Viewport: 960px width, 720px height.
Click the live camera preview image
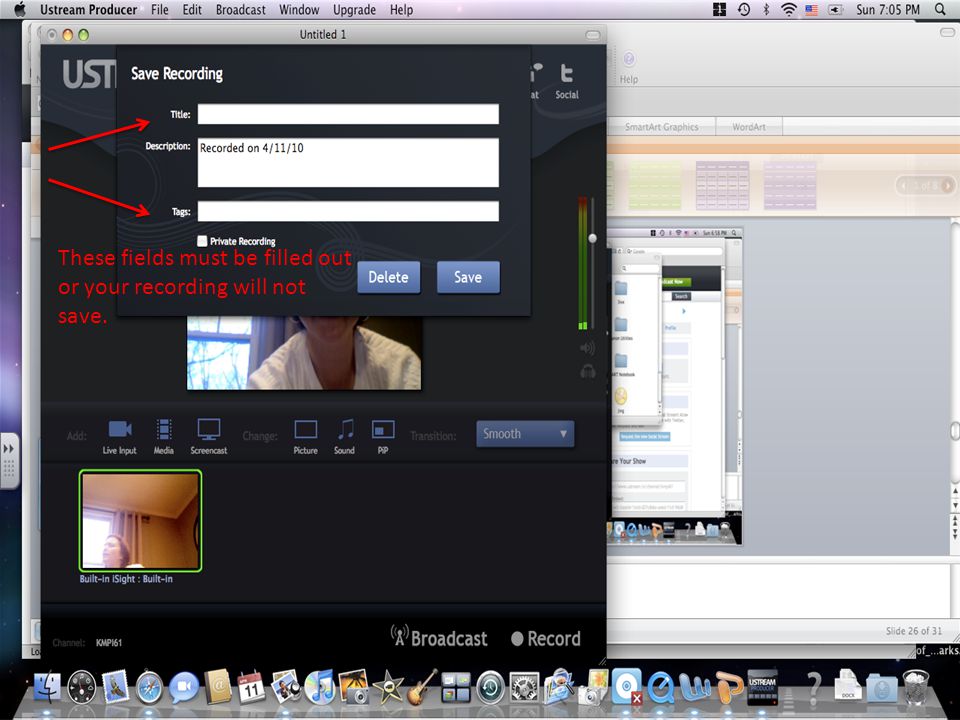[x=304, y=353]
